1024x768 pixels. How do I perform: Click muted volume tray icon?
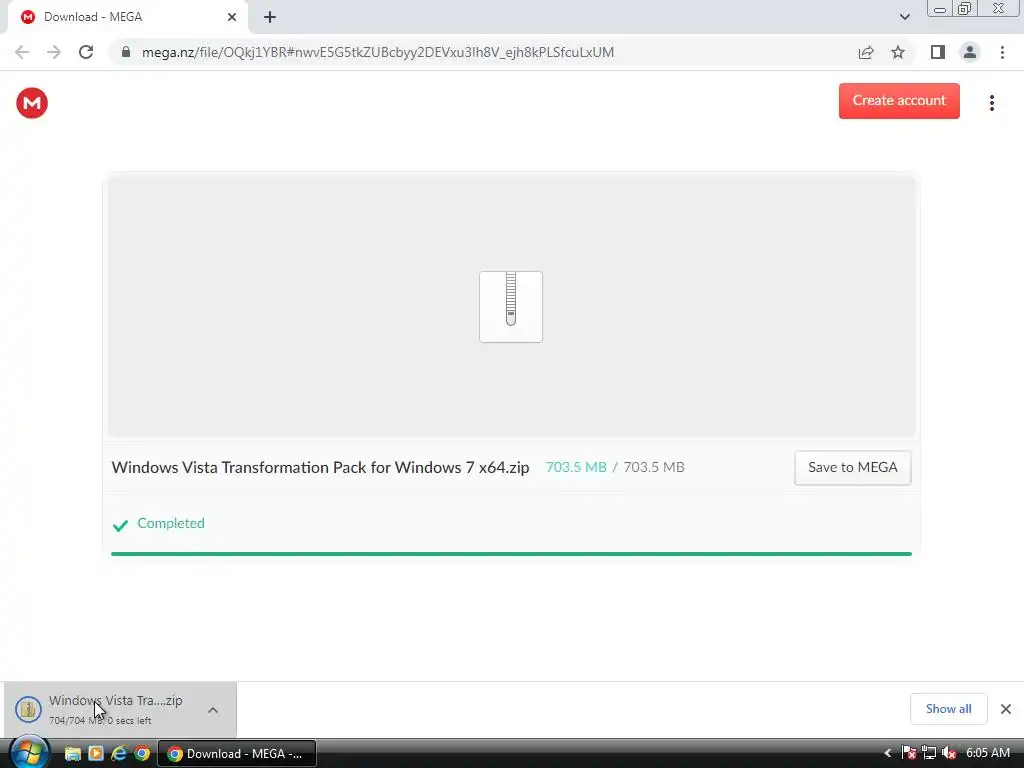click(949, 754)
